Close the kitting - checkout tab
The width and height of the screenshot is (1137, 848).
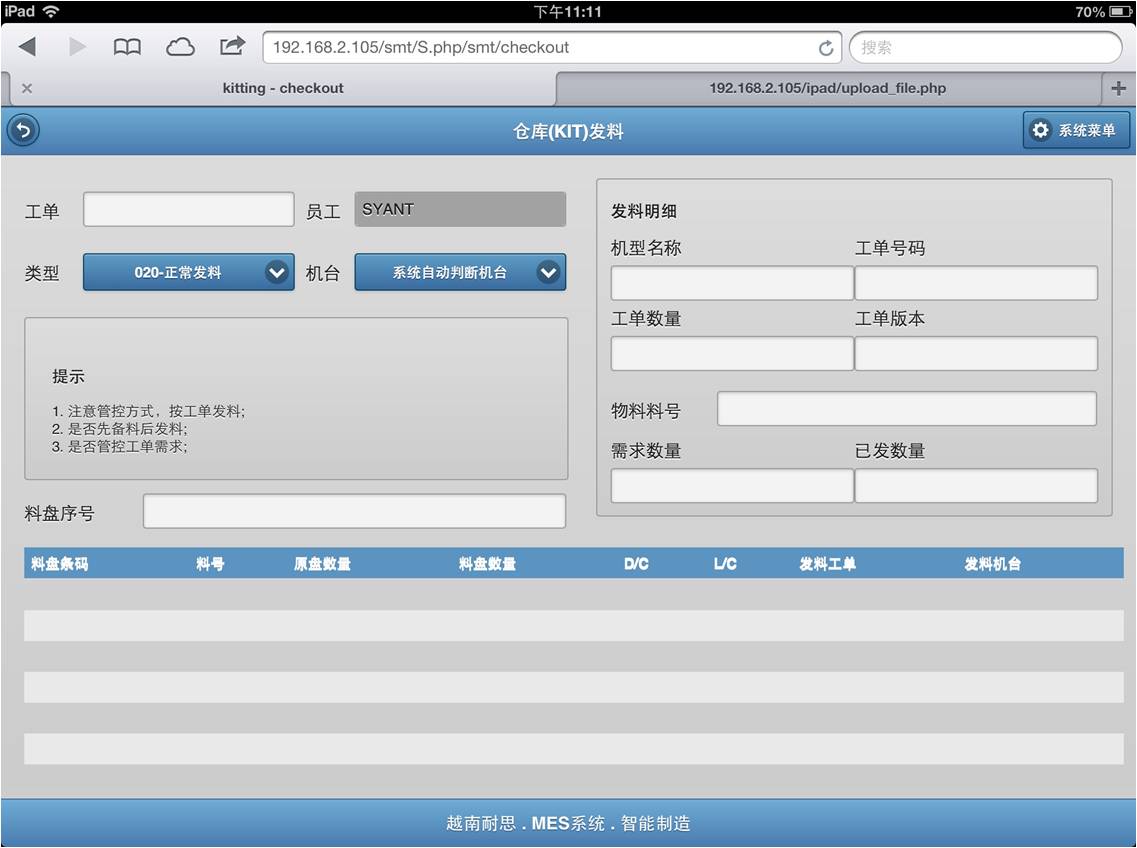(27, 88)
